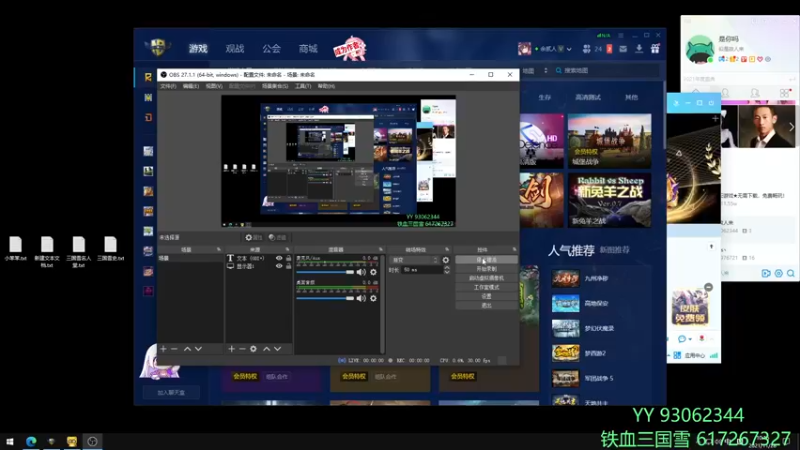Click 加入聊天室 button in game platform sidebar
This screenshot has width=800, height=450.
(x=171, y=393)
